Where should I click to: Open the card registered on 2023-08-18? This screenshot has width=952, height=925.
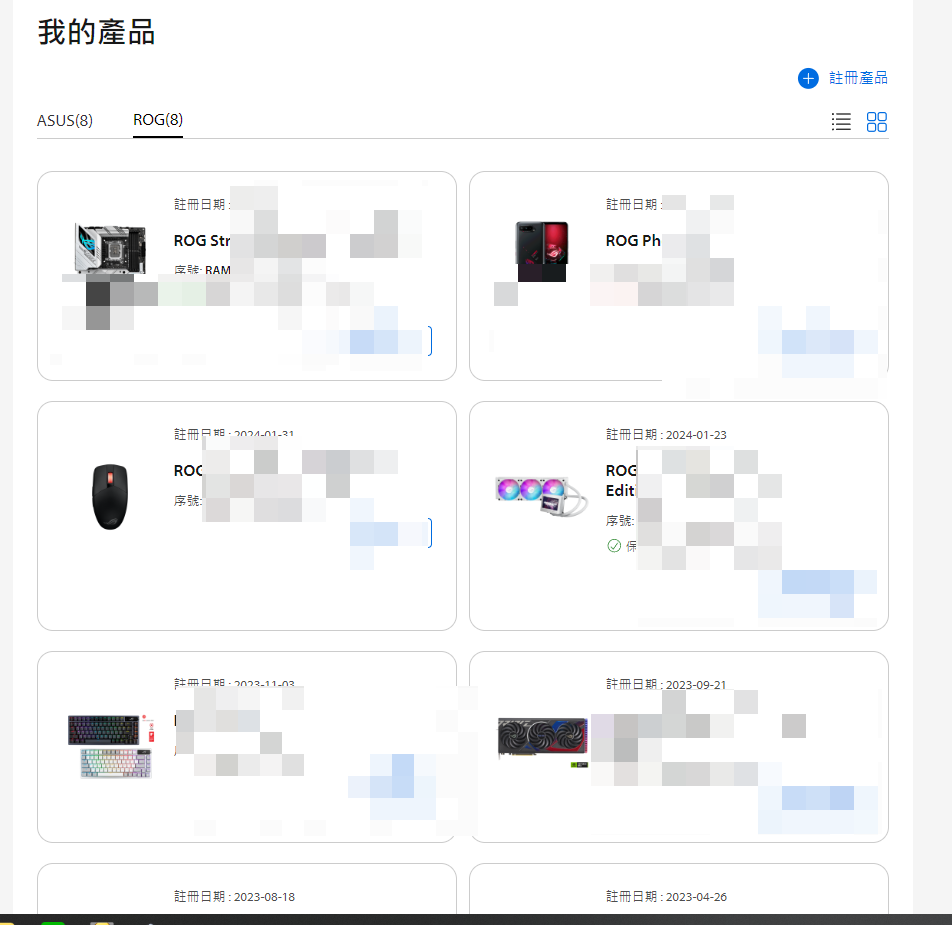click(x=246, y=890)
